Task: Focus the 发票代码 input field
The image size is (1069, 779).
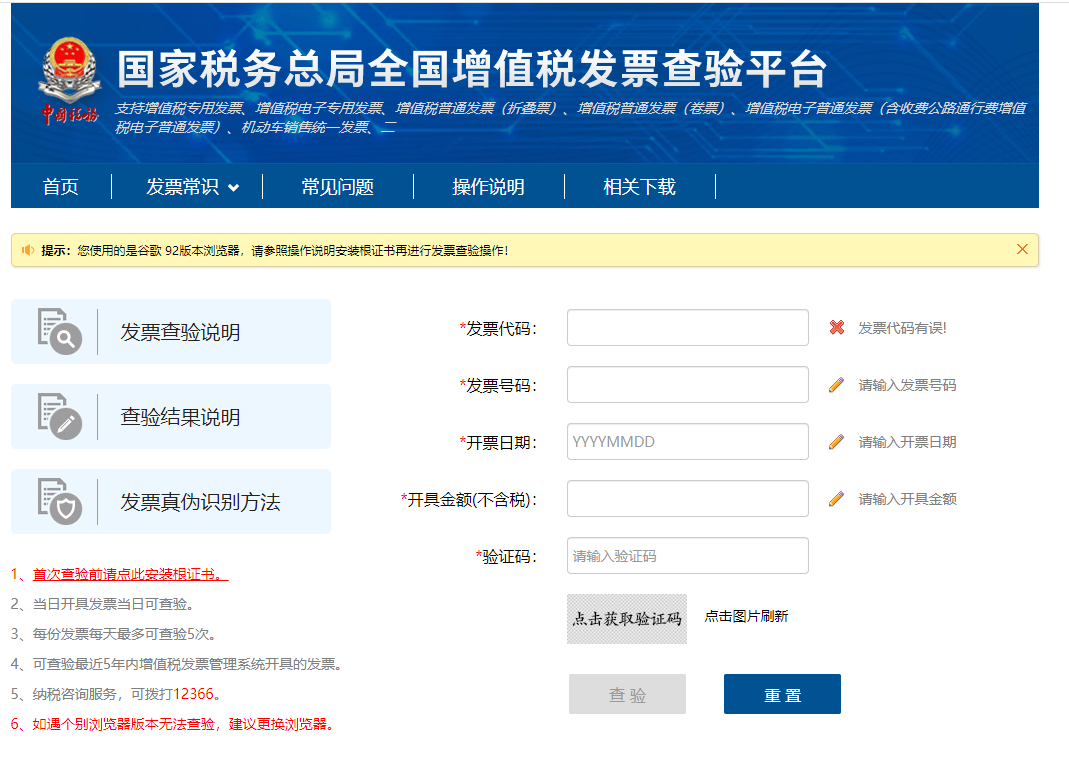Action: pos(687,328)
